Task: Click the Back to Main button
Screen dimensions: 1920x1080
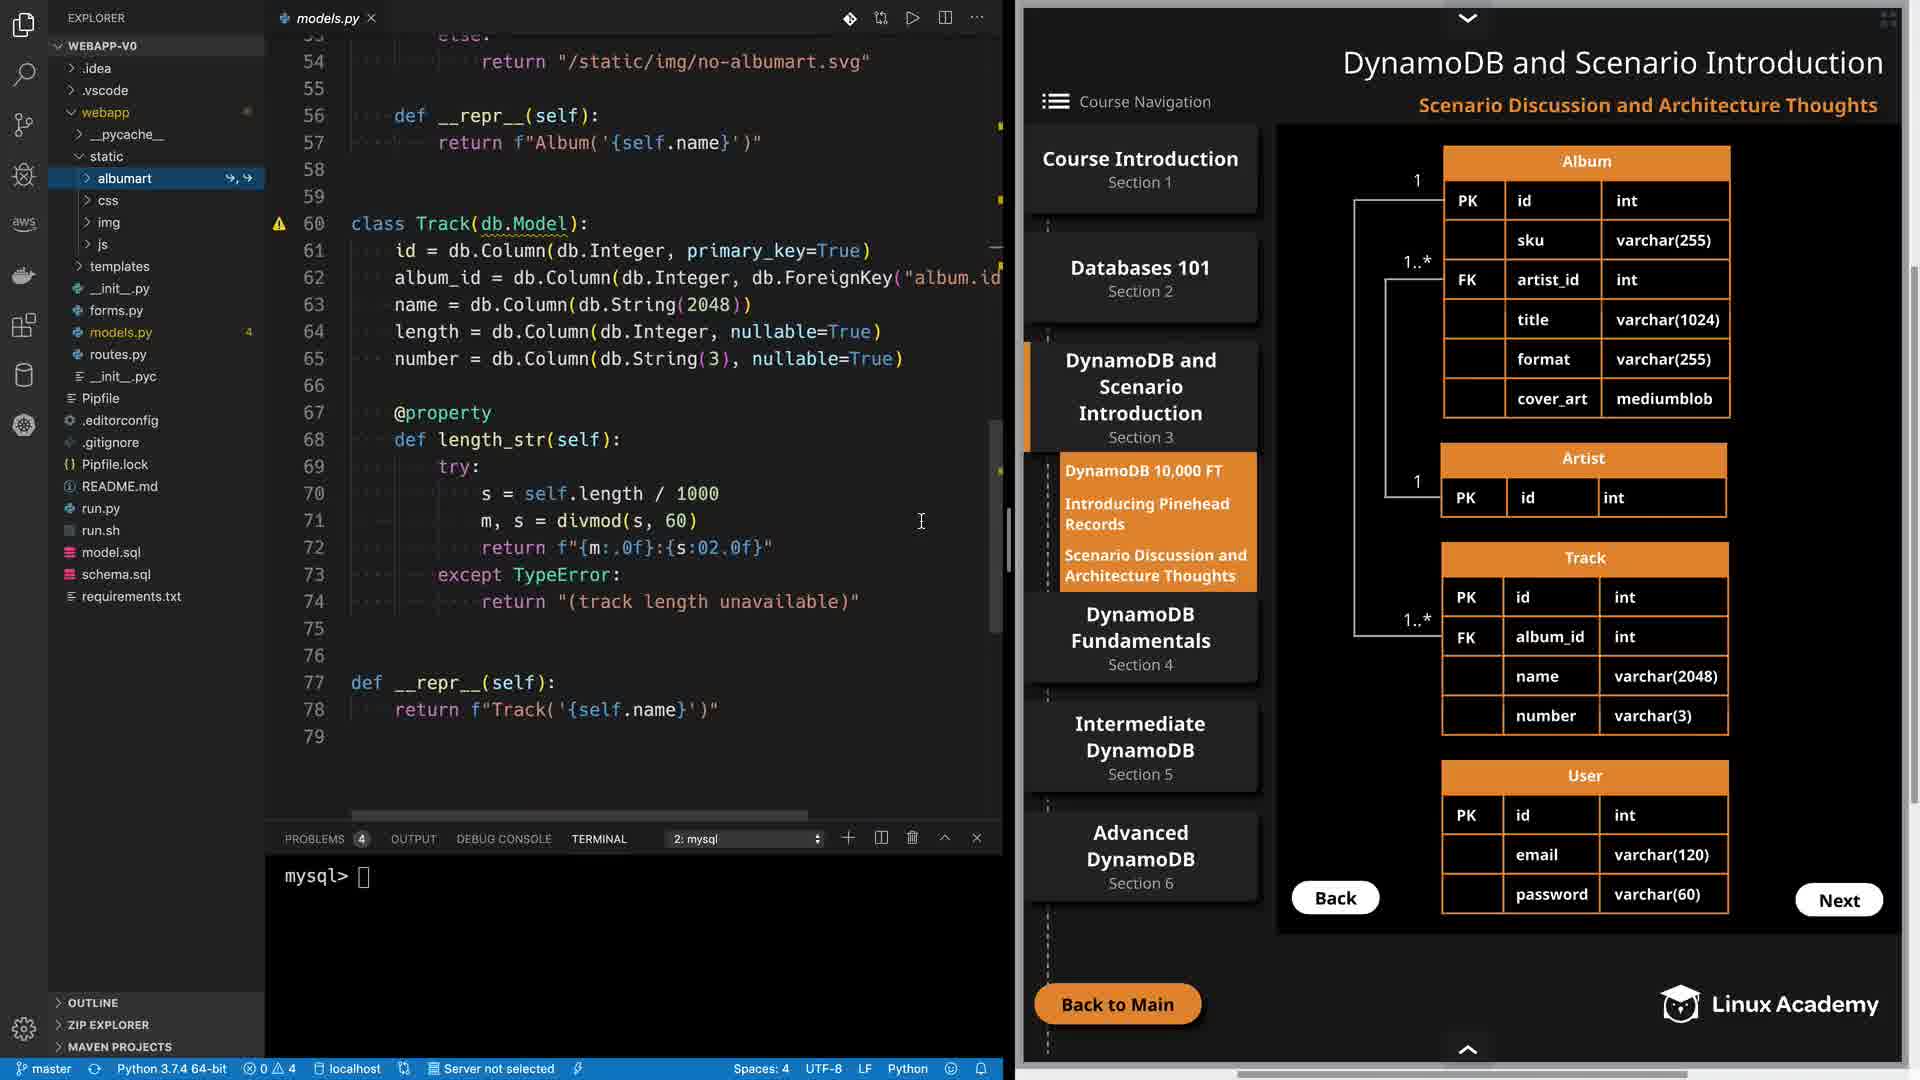Action: click(x=1117, y=1005)
